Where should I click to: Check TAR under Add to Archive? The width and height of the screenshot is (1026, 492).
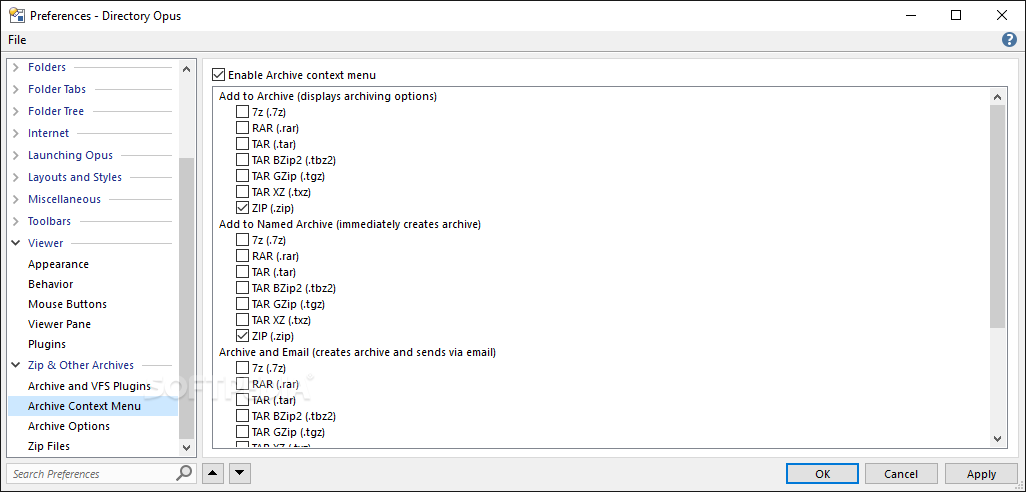pyautogui.click(x=243, y=144)
